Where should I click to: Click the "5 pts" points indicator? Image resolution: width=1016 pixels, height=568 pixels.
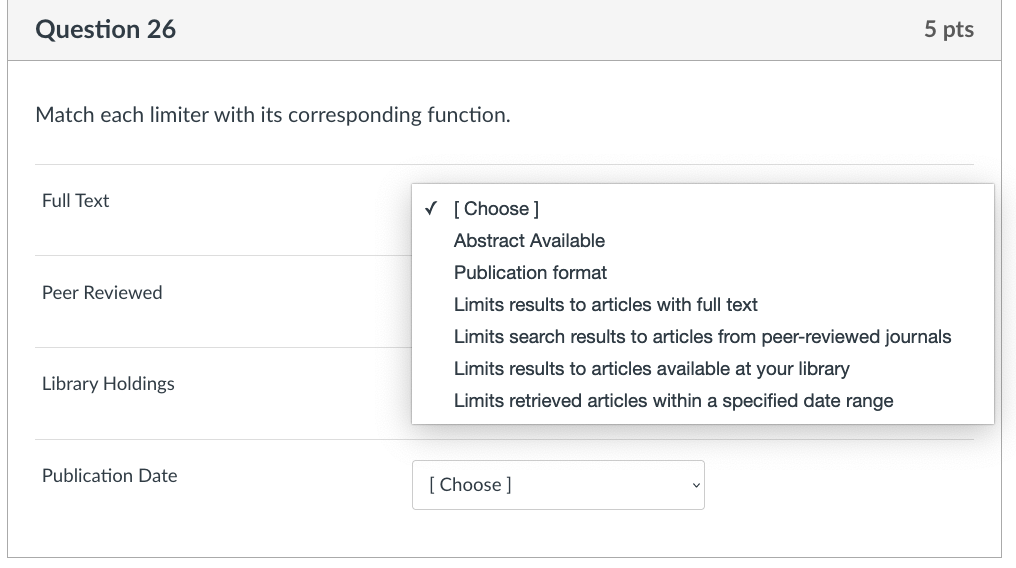click(948, 30)
